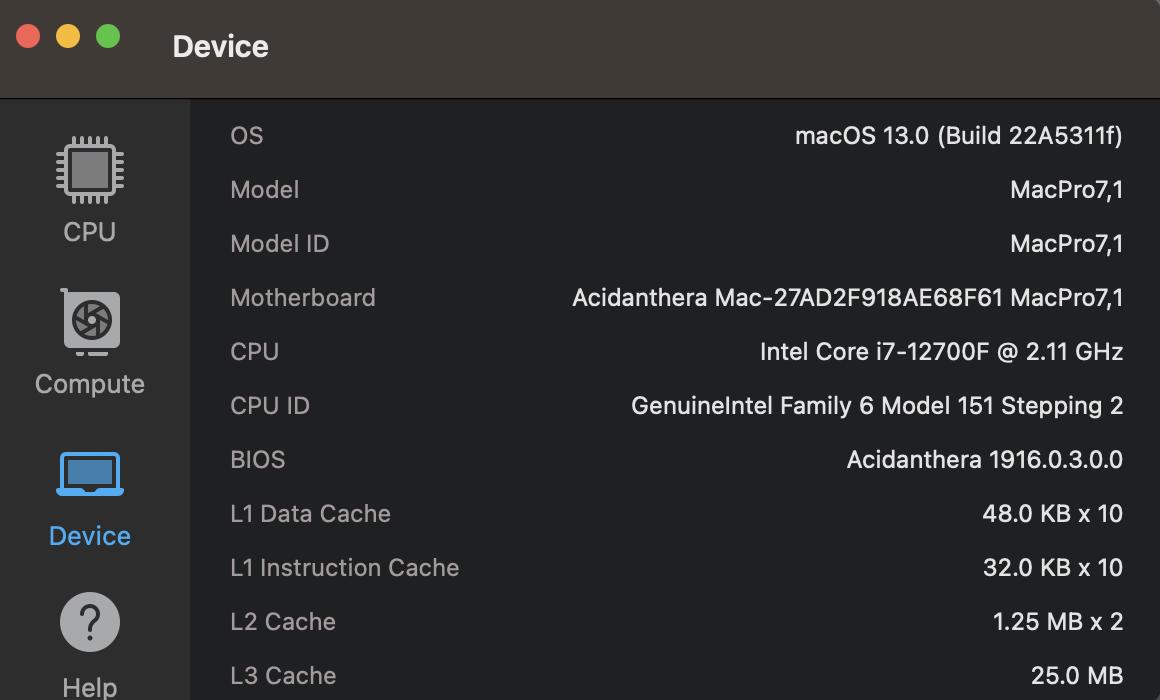
Task: Select the Intel Core i7-12700F CPU entry
Action: click(940, 351)
